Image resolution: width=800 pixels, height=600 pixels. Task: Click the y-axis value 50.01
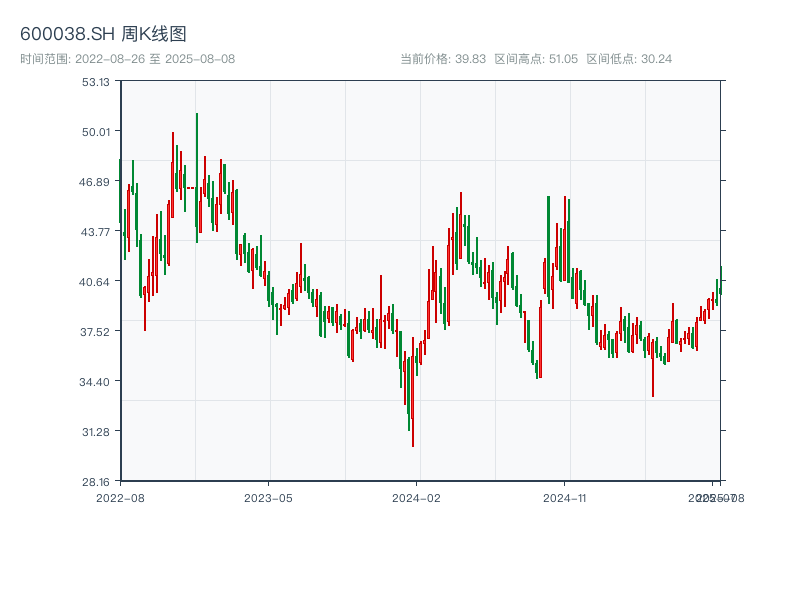click(96, 132)
